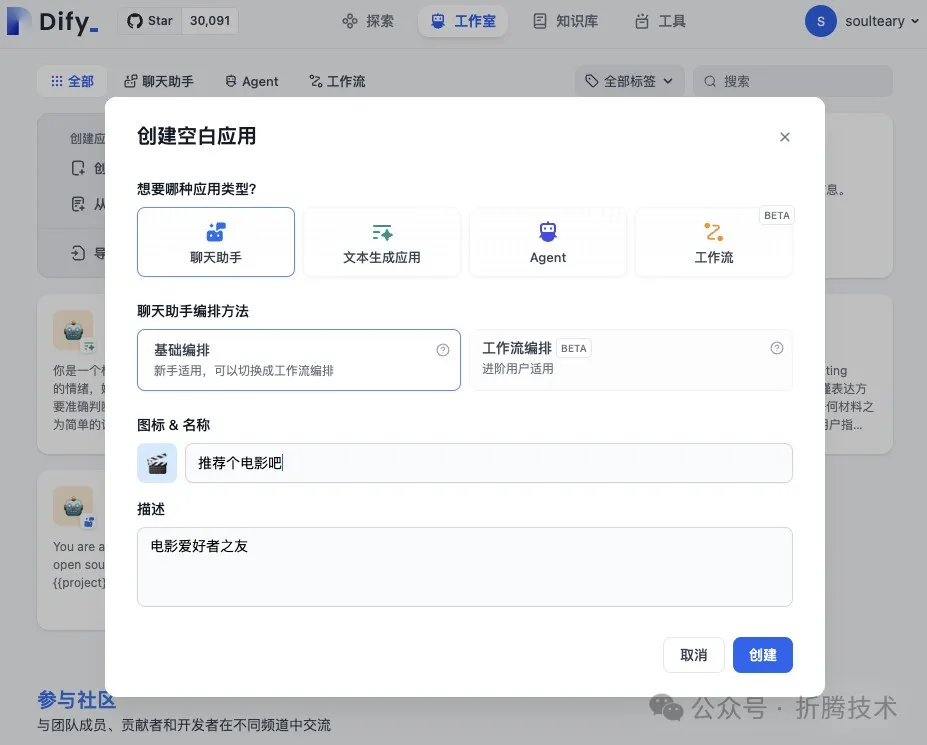Click the 取消 button

coord(693,655)
